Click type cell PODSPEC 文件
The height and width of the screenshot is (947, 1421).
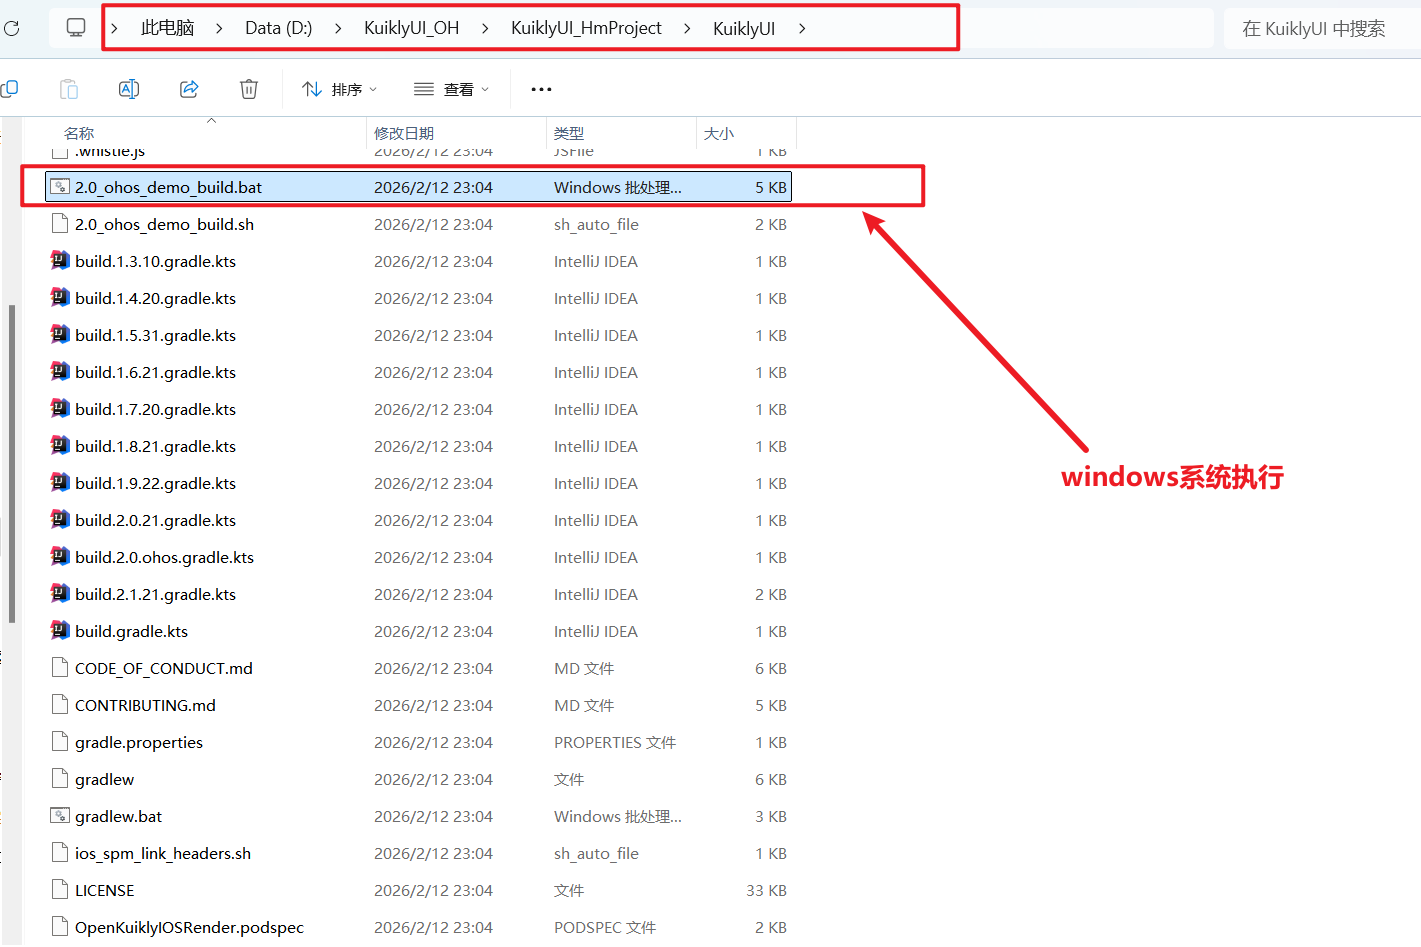[605, 927]
